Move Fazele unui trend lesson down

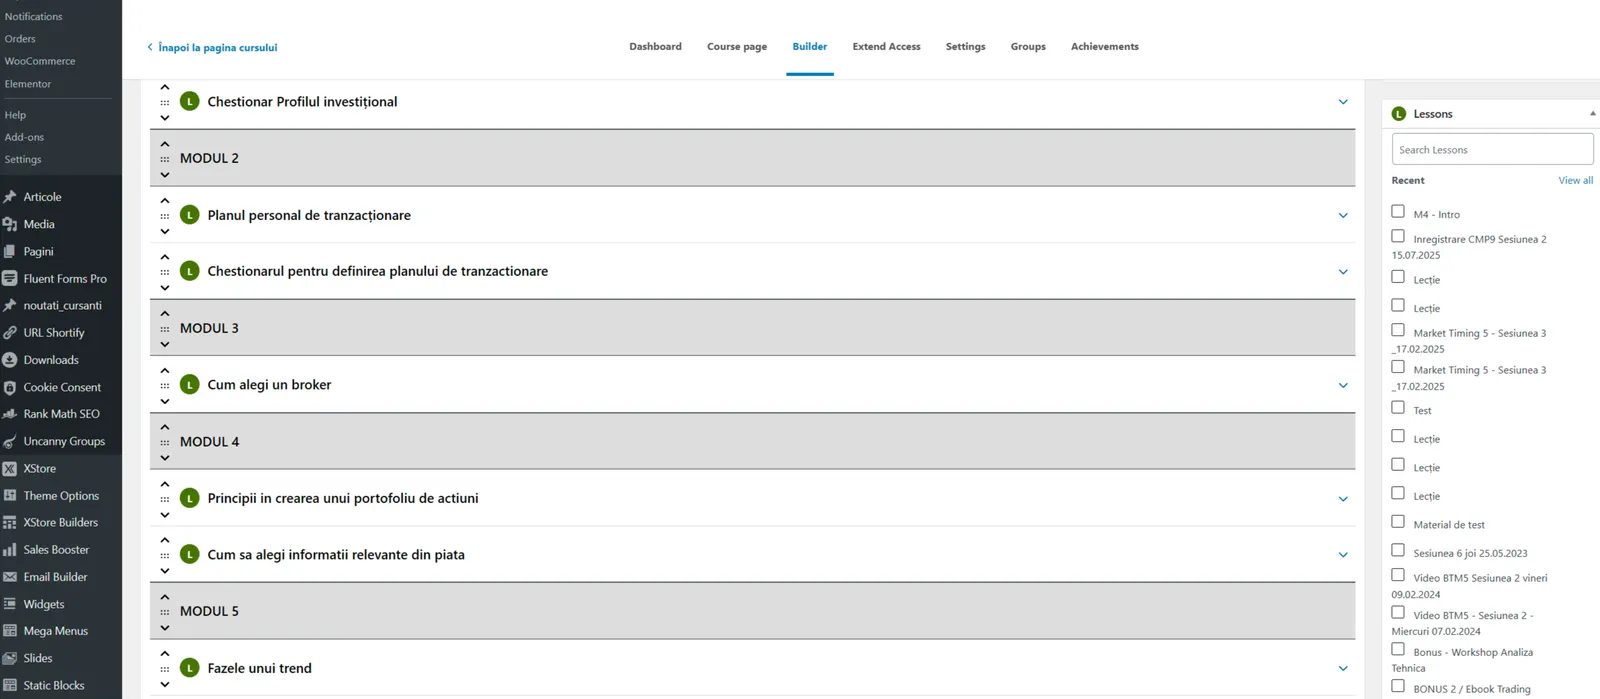coord(165,685)
